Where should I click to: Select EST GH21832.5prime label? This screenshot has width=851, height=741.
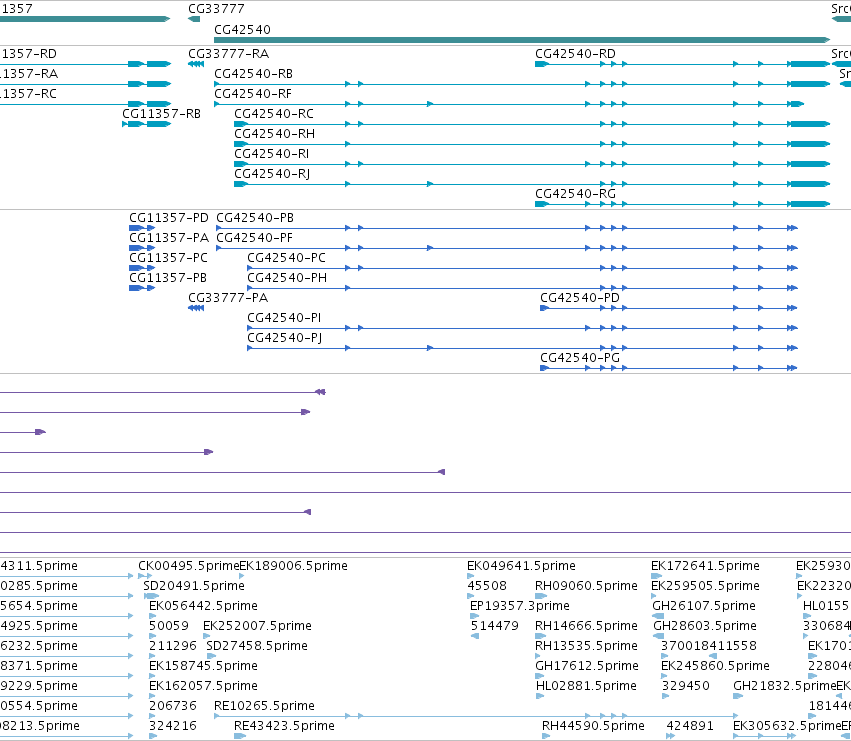pos(784,687)
